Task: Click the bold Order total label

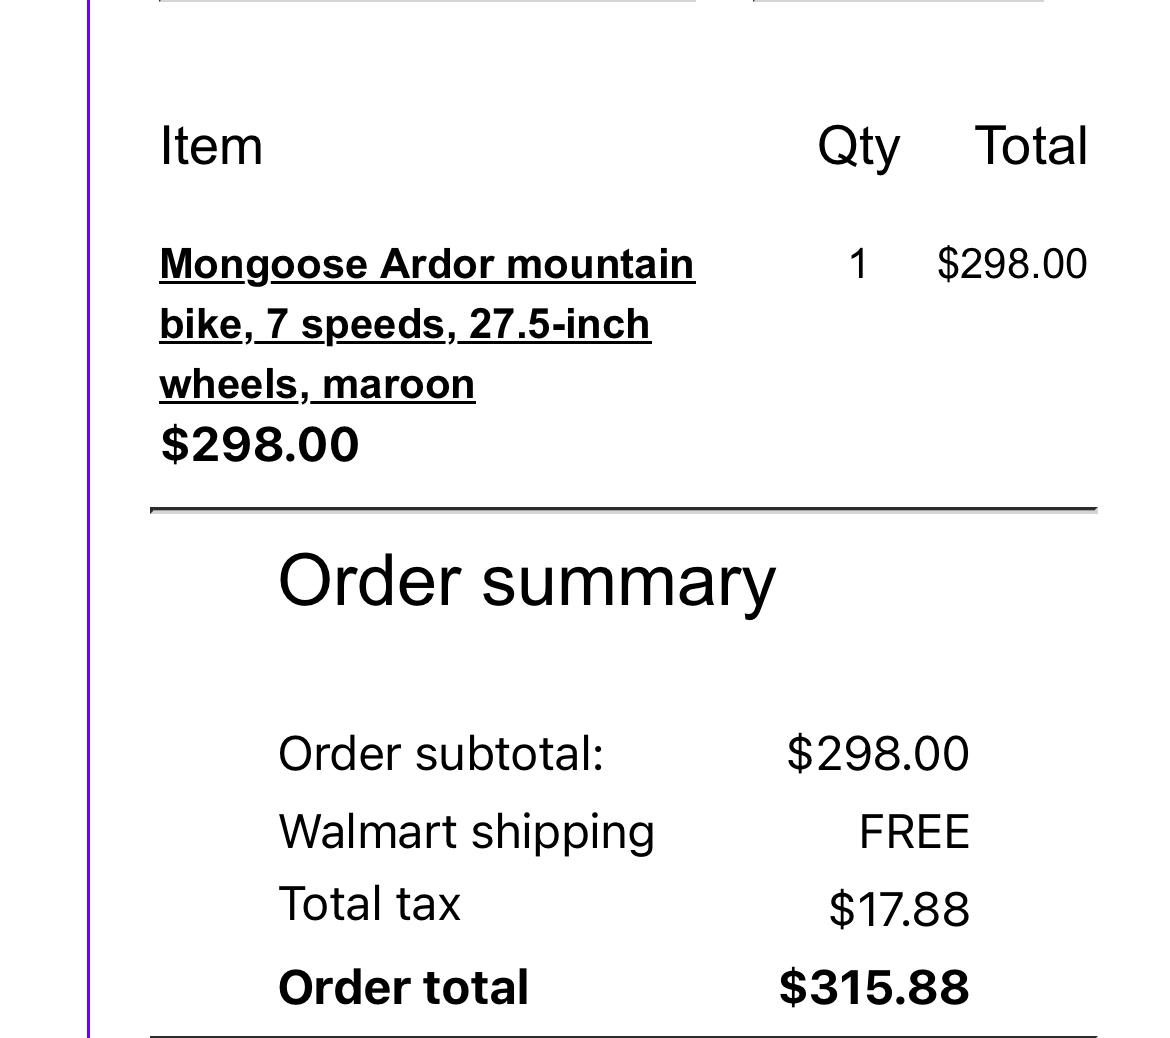Action: [403, 987]
